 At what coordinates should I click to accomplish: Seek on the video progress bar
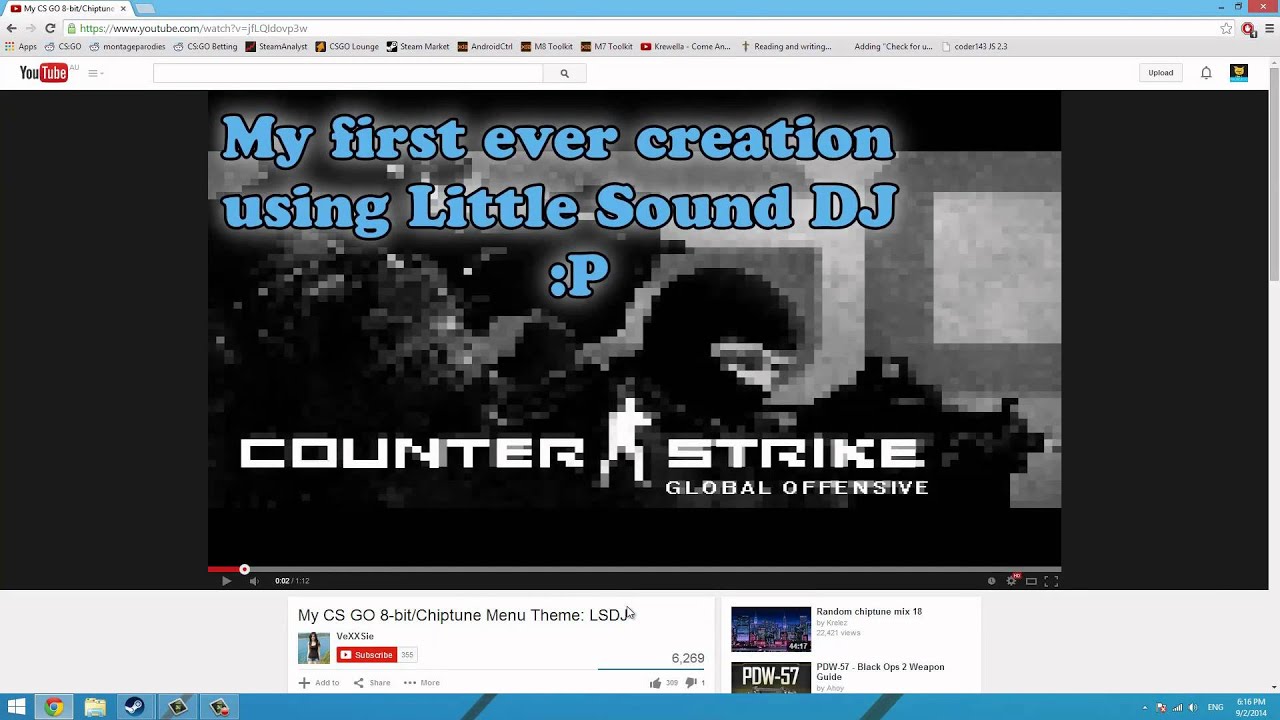(634, 569)
